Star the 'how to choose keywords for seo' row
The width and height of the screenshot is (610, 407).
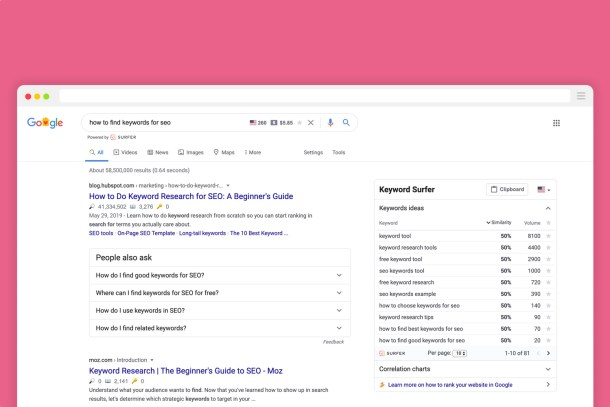(x=549, y=305)
